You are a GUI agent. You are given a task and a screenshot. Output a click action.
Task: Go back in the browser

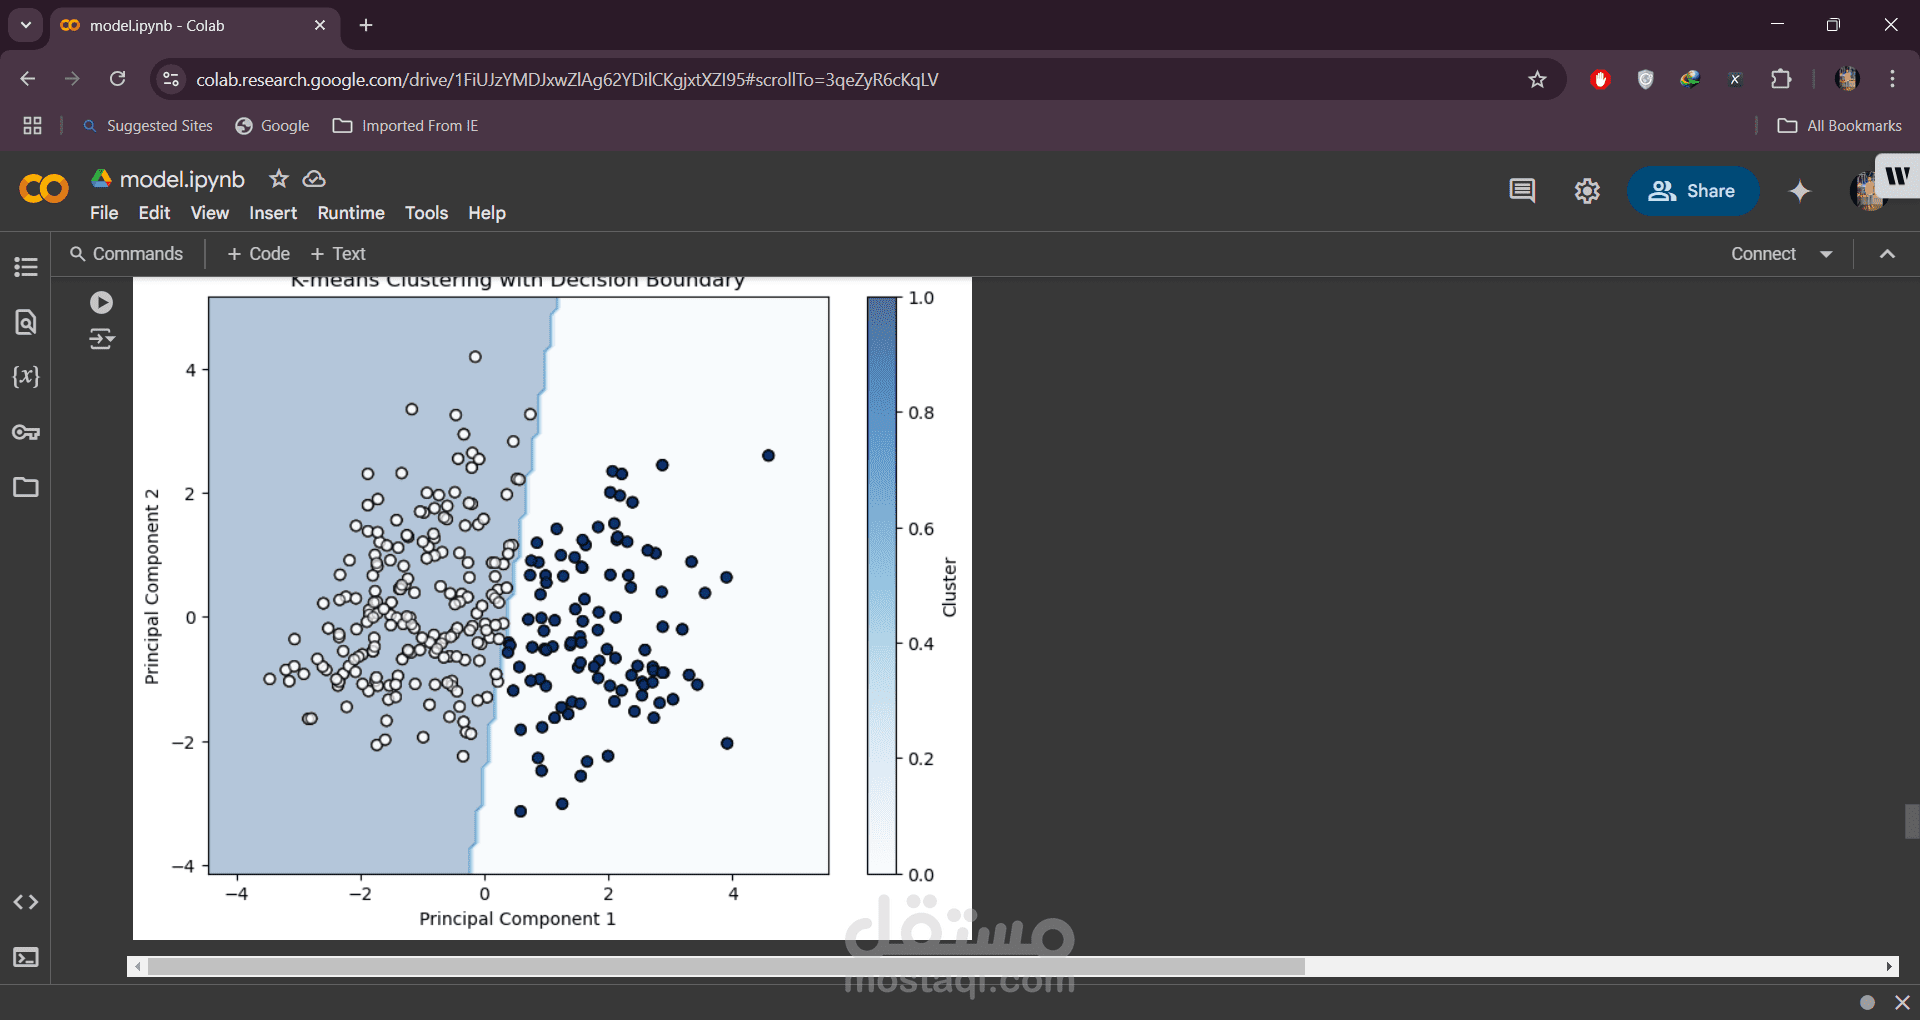coord(28,79)
